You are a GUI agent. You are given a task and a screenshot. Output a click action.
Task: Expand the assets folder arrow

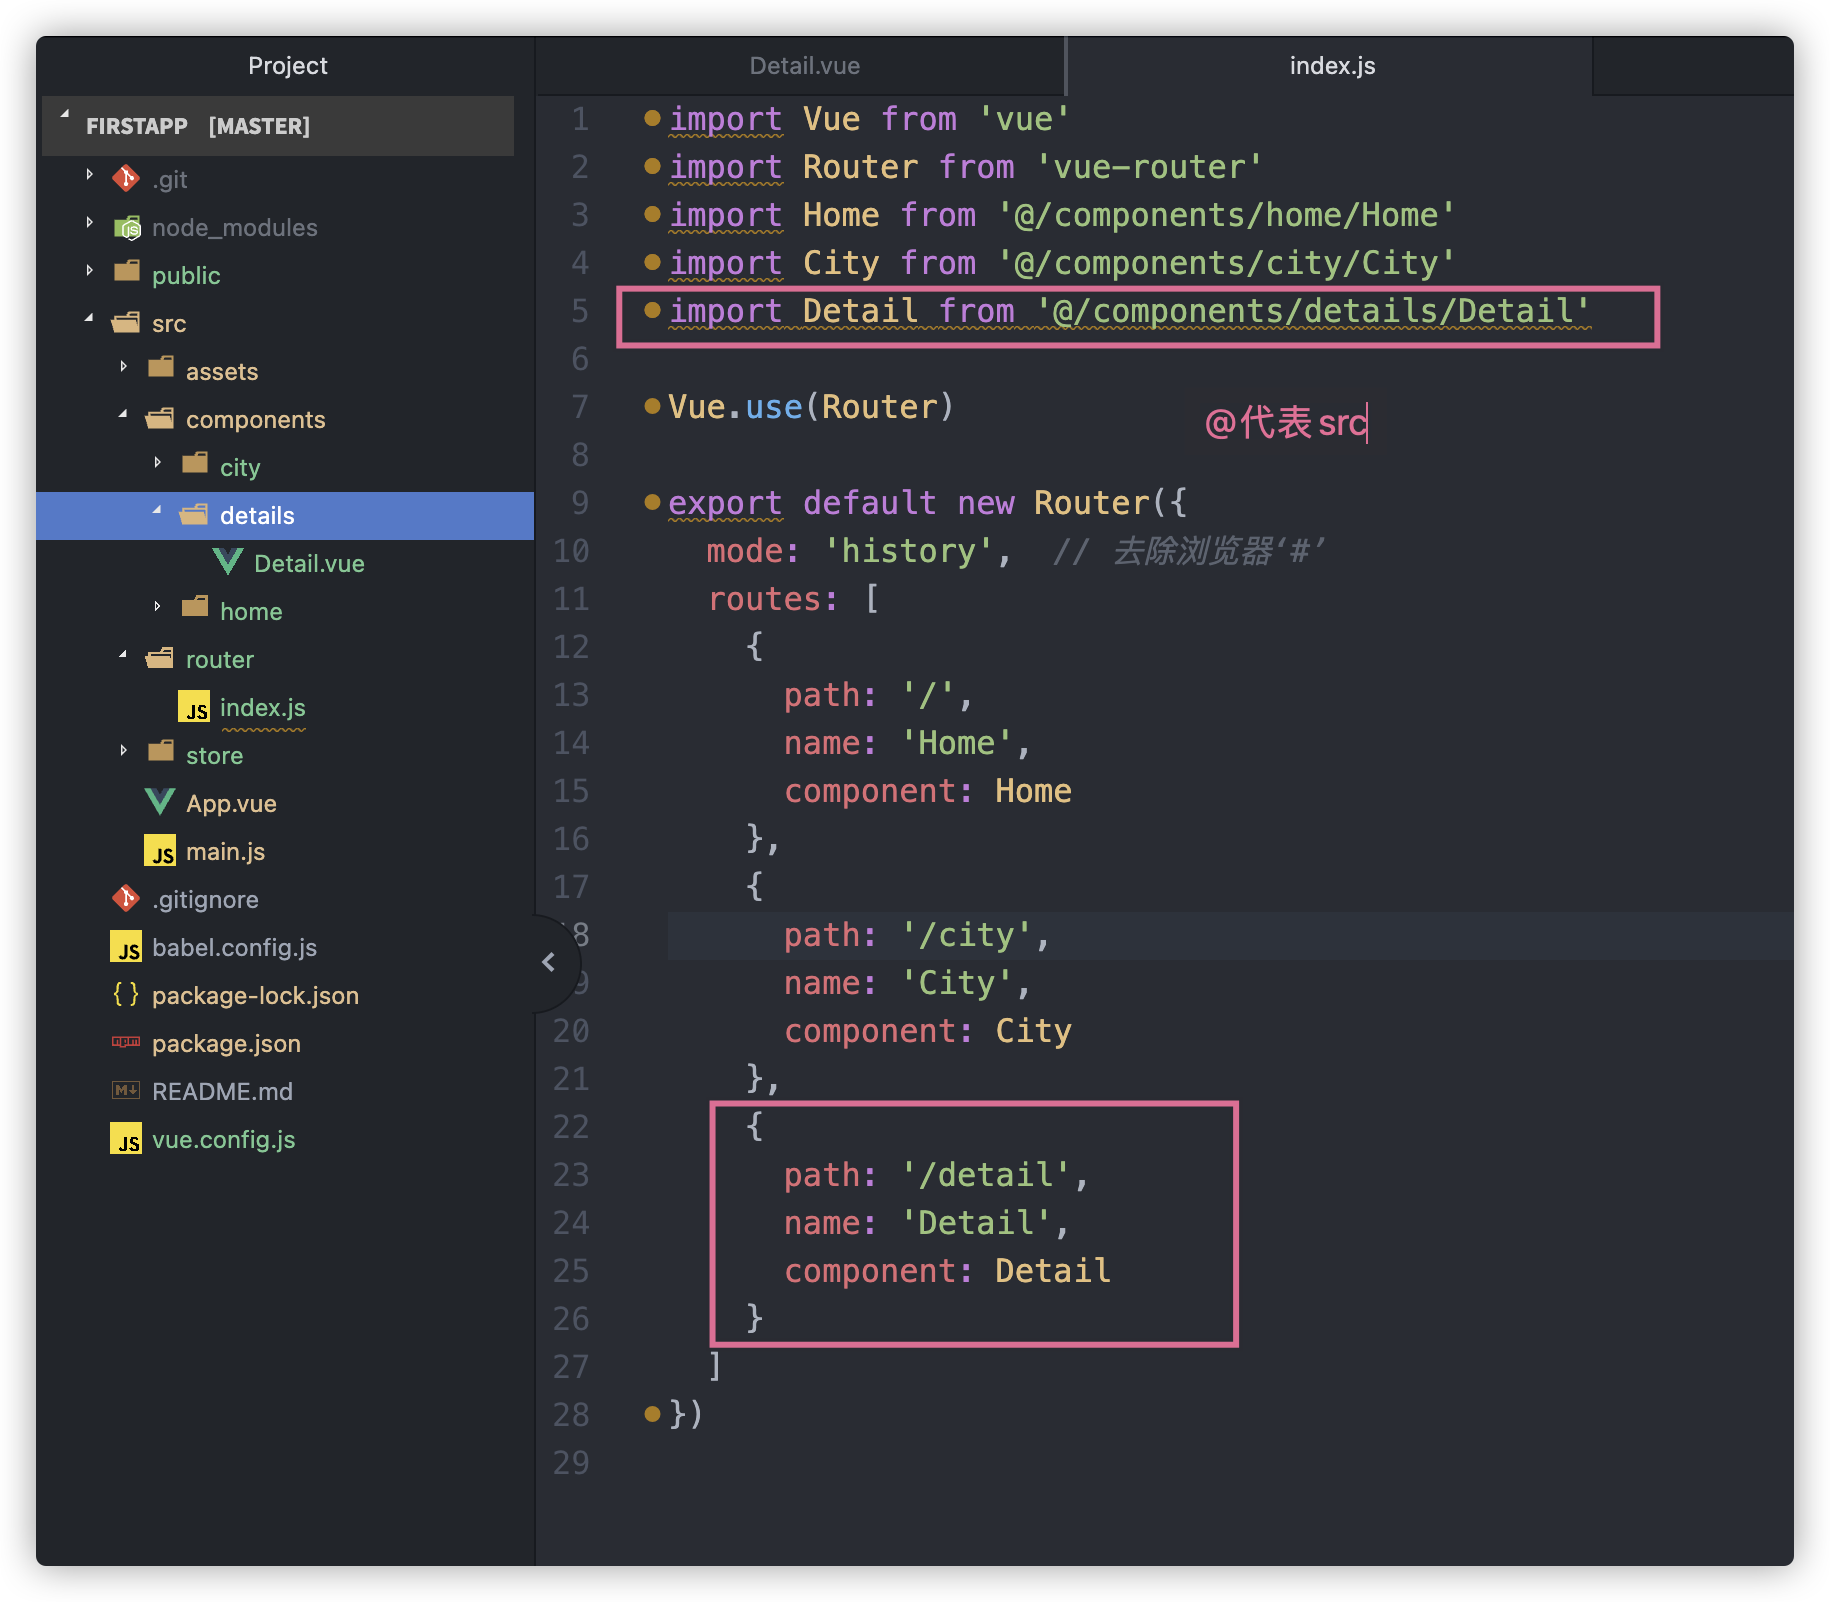[x=124, y=367]
